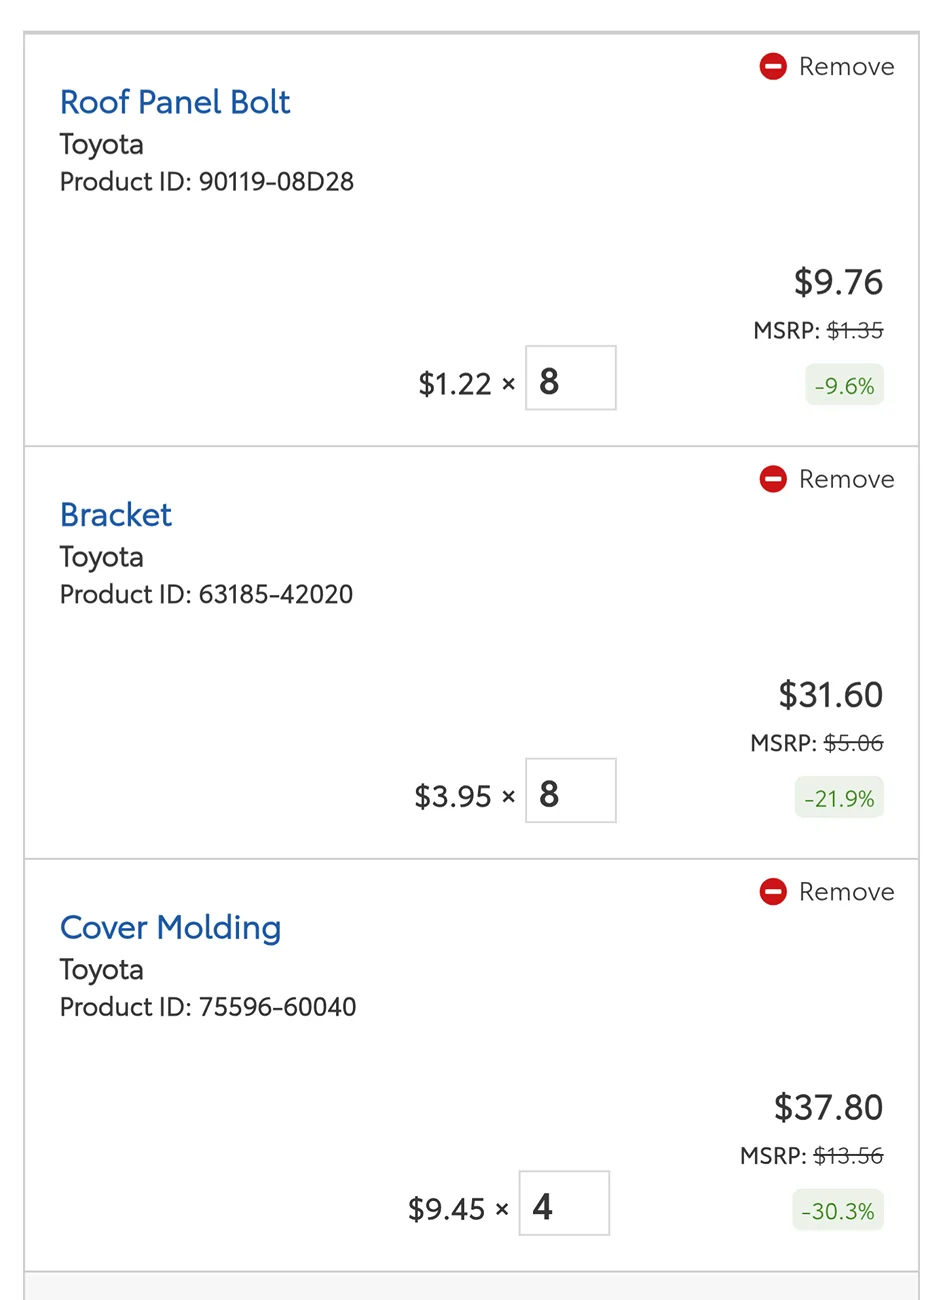This screenshot has width=943, height=1300.
Task: Click the $9.45 unit price
Action: tap(446, 1209)
